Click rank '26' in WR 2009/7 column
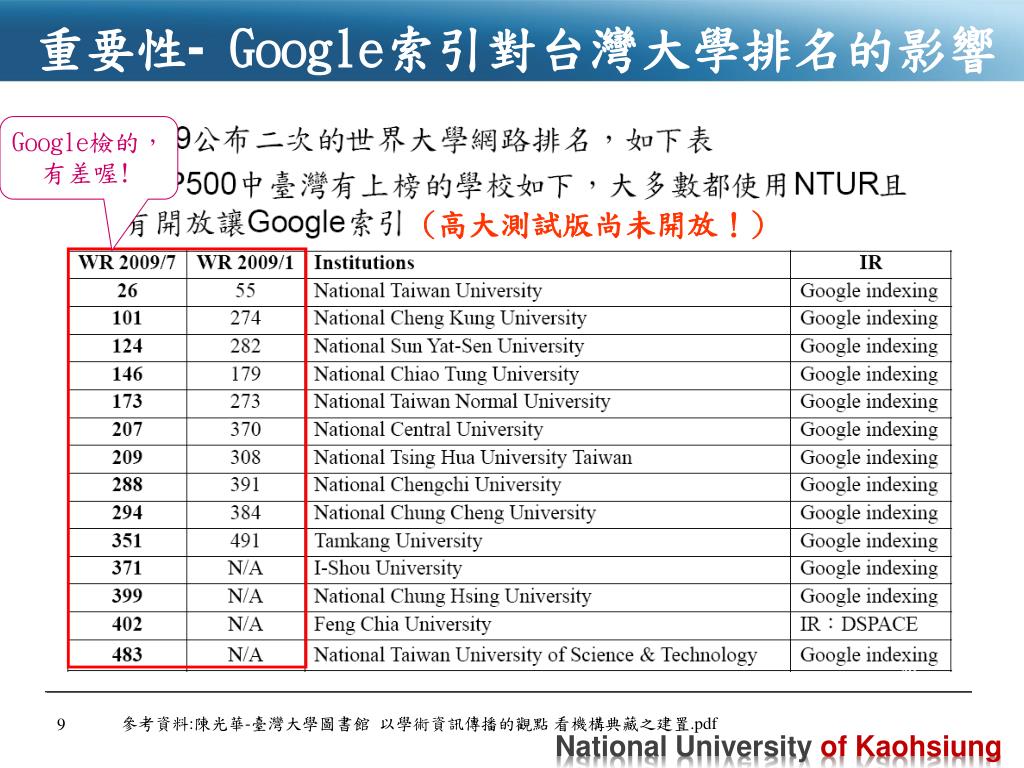The width and height of the screenshot is (1024, 768). coord(127,291)
